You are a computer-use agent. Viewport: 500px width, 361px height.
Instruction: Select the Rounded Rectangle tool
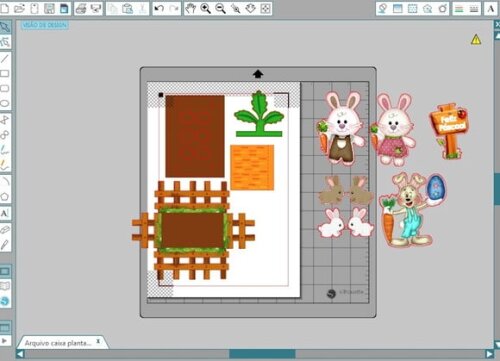(5, 88)
